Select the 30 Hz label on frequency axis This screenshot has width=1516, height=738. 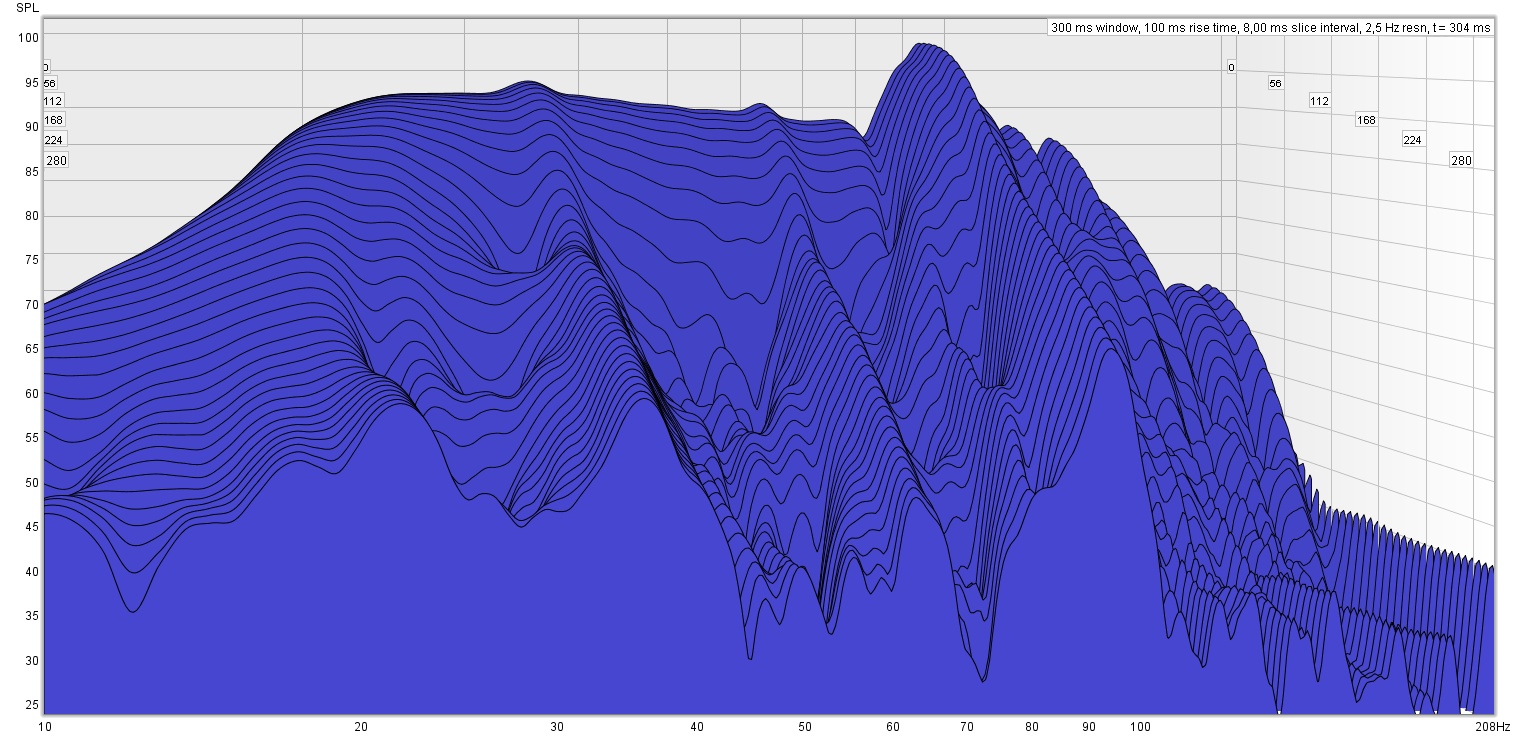point(557,726)
